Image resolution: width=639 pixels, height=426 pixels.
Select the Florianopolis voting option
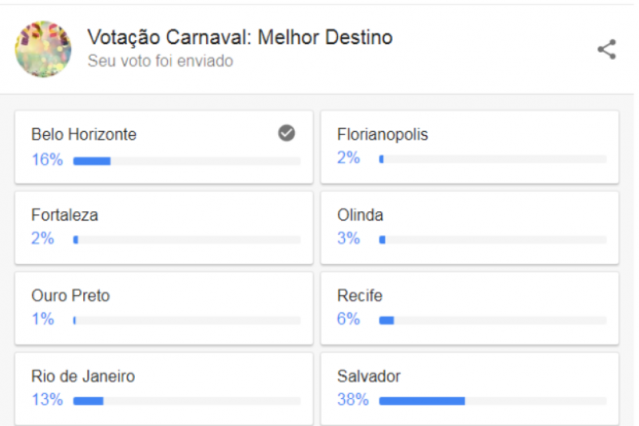[x=470, y=147]
